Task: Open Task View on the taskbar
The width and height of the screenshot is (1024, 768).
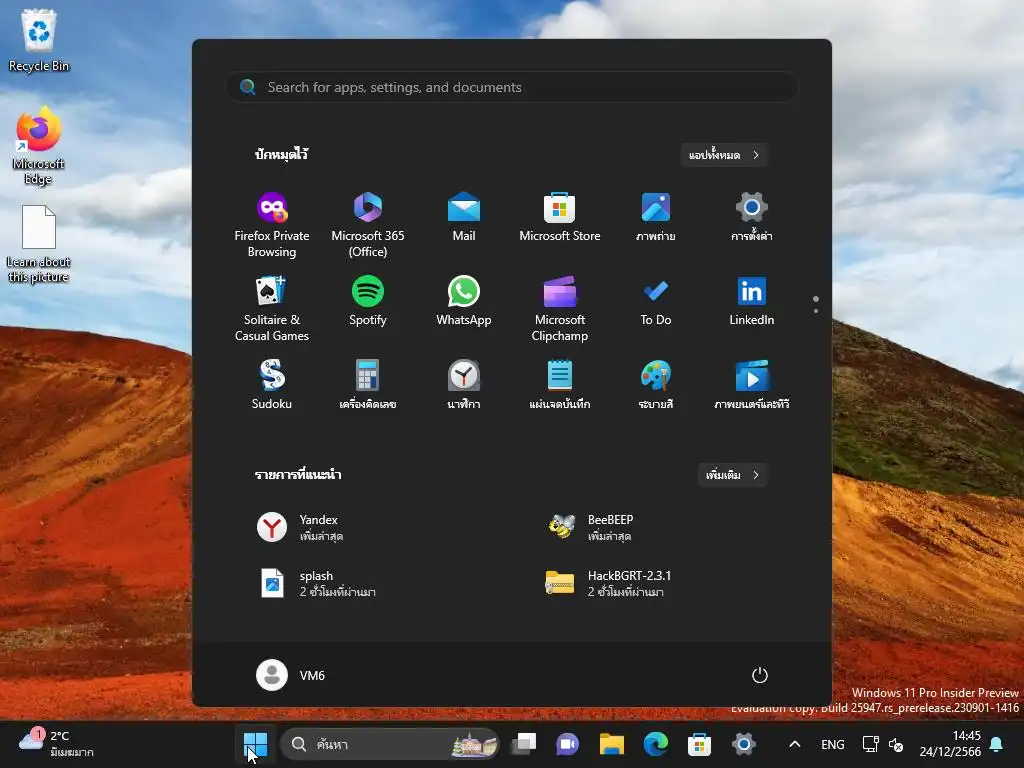Action: pyautogui.click(x=524, y=744)
